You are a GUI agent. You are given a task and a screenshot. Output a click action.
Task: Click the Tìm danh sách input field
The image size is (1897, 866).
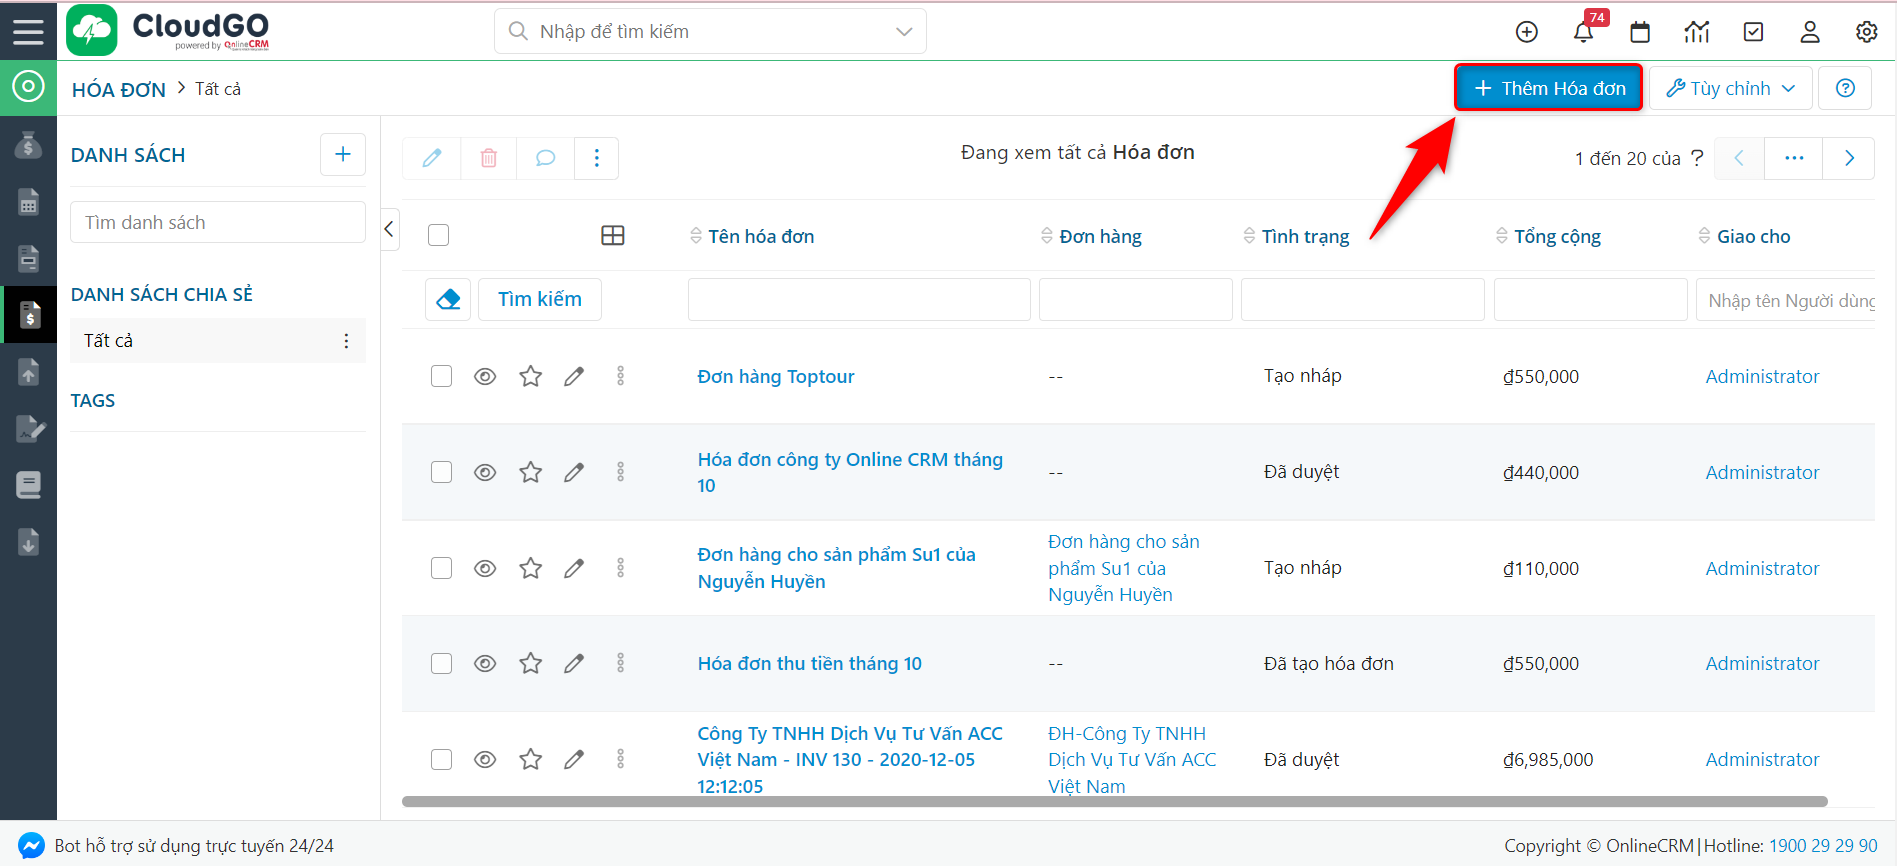coord(217,222)
